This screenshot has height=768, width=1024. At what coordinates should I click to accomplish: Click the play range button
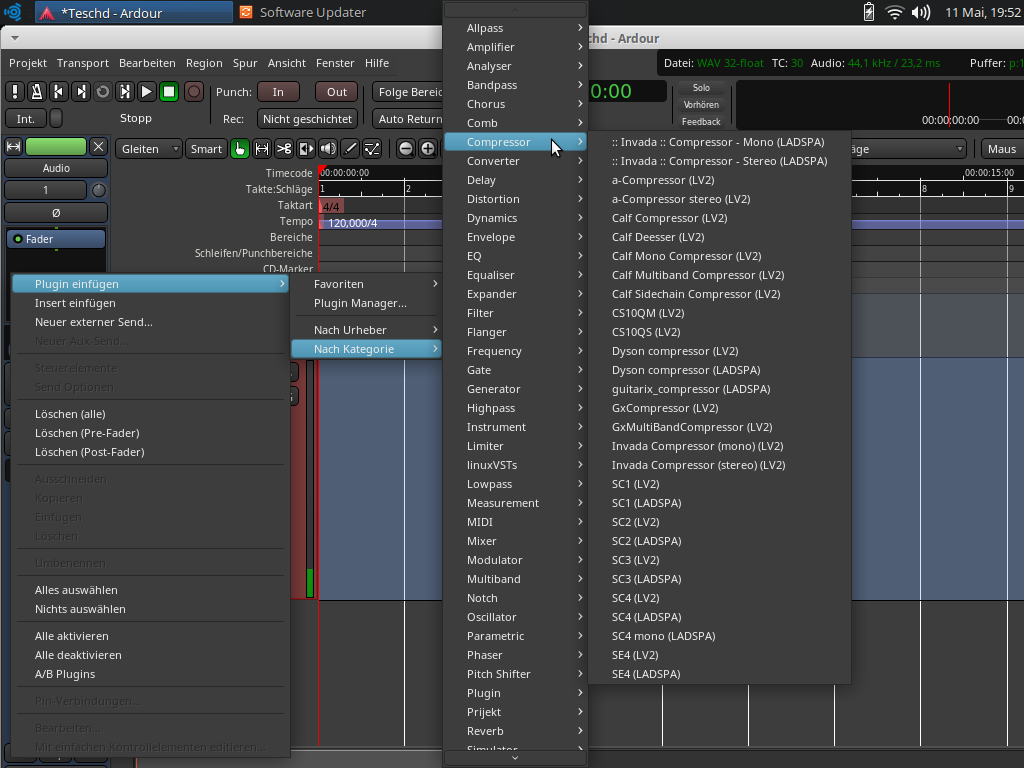click(x=125, y=92)
